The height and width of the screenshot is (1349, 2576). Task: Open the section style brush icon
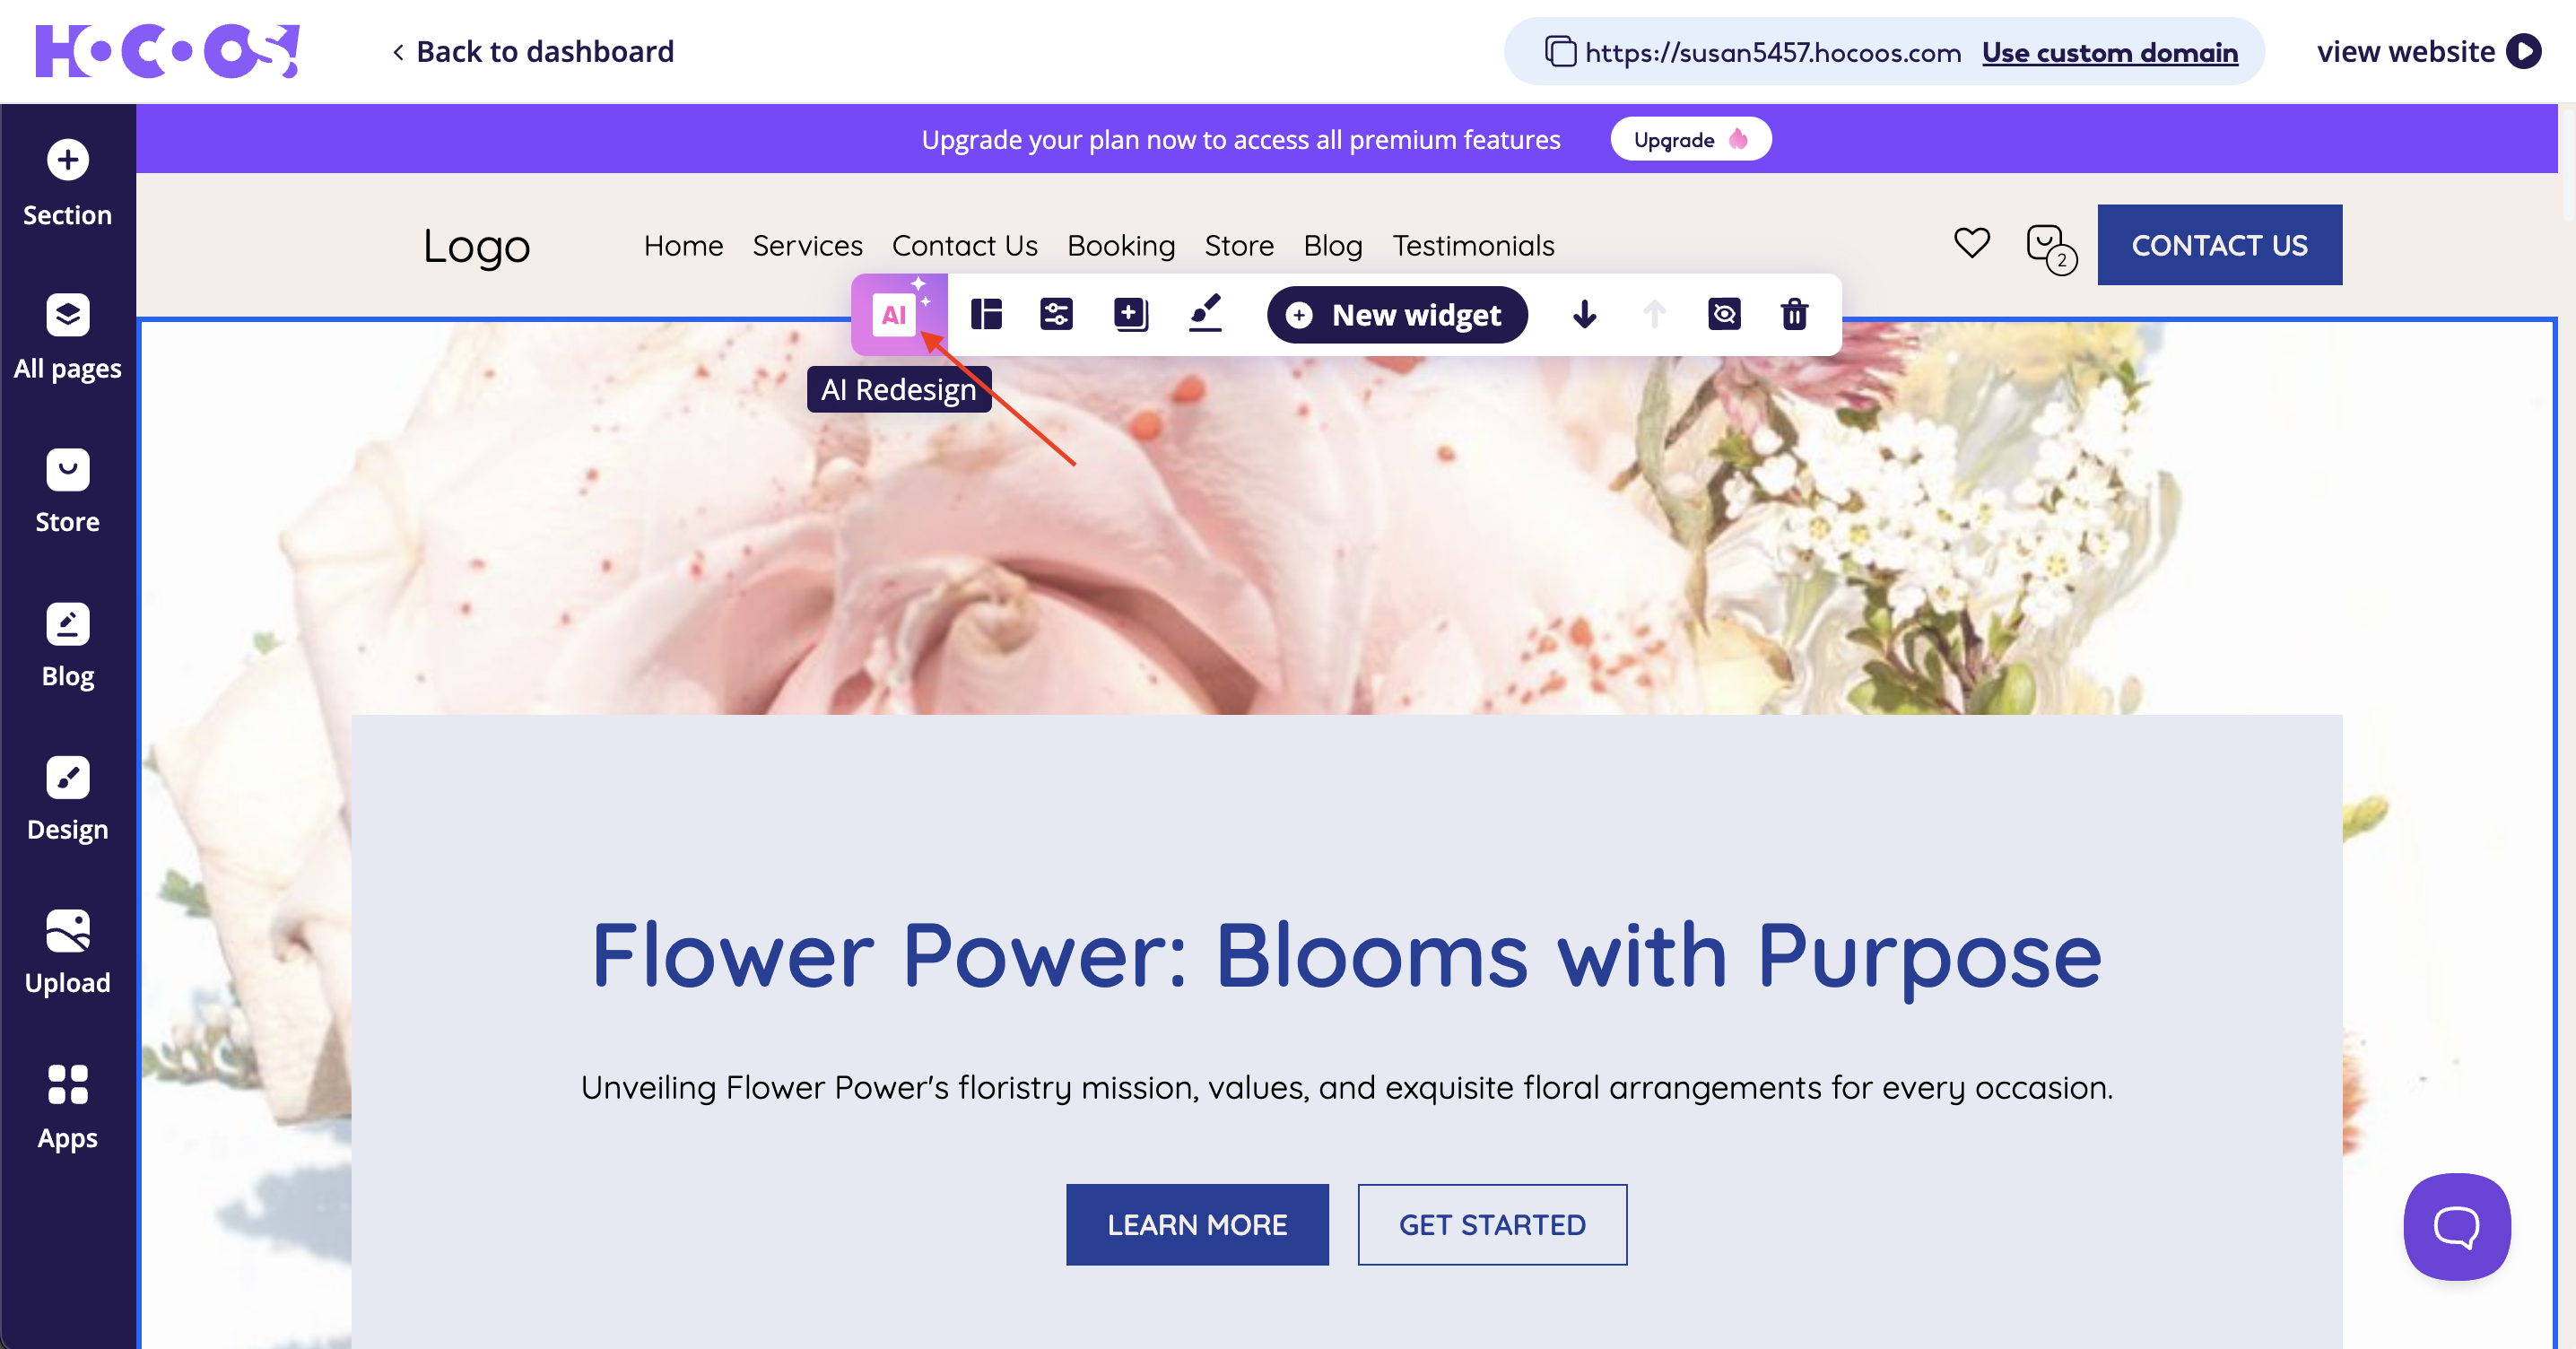pos(1205,315)
